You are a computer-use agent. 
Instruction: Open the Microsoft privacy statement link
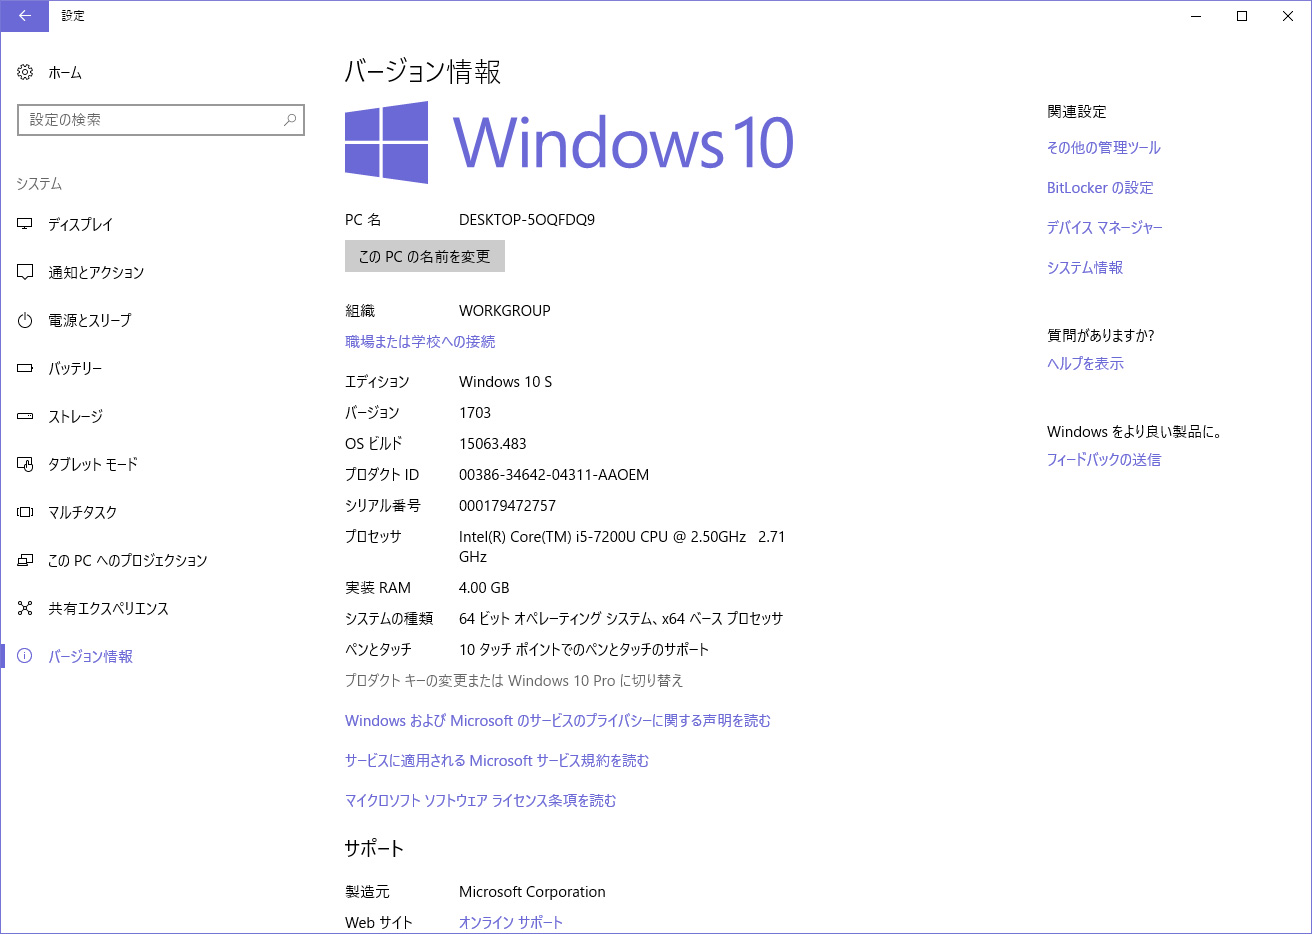[x=558, y=720]
